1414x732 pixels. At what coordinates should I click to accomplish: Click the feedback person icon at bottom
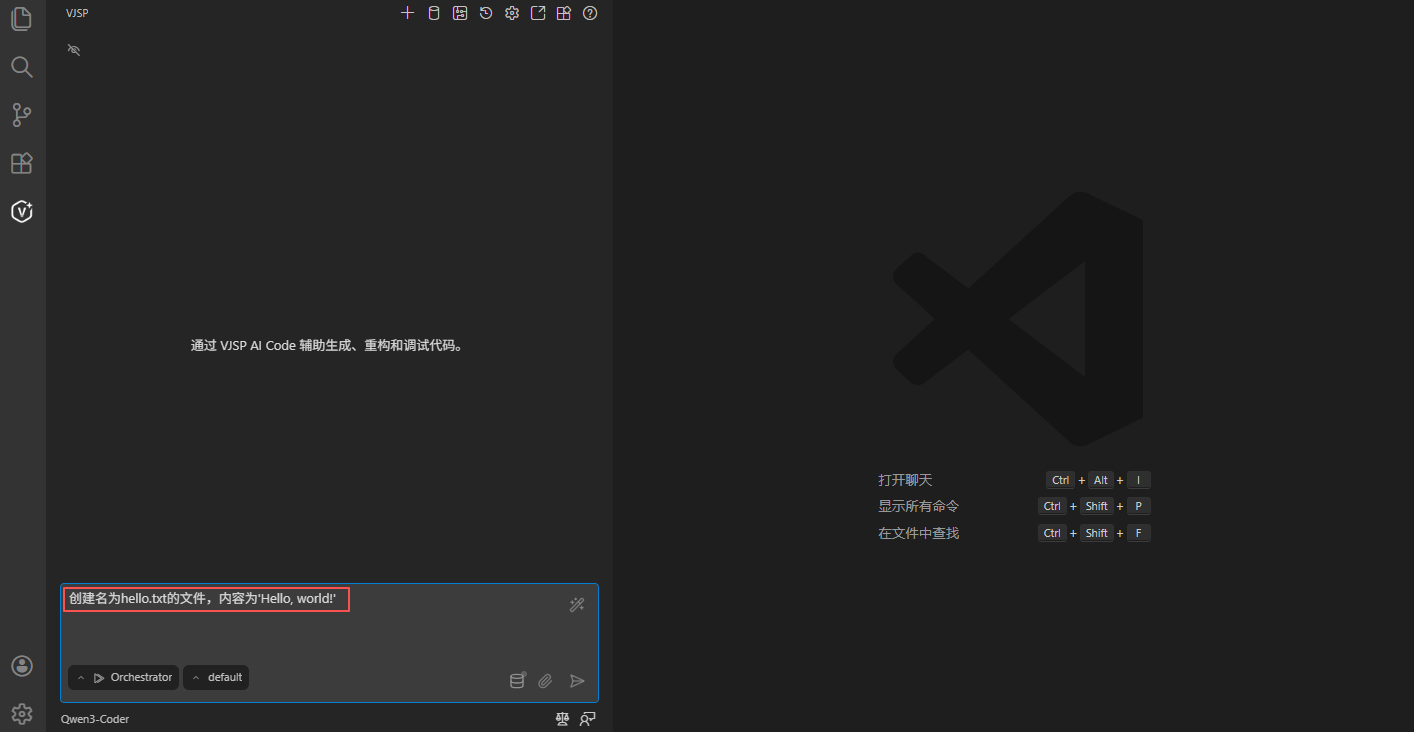click(x=588, y=719)
